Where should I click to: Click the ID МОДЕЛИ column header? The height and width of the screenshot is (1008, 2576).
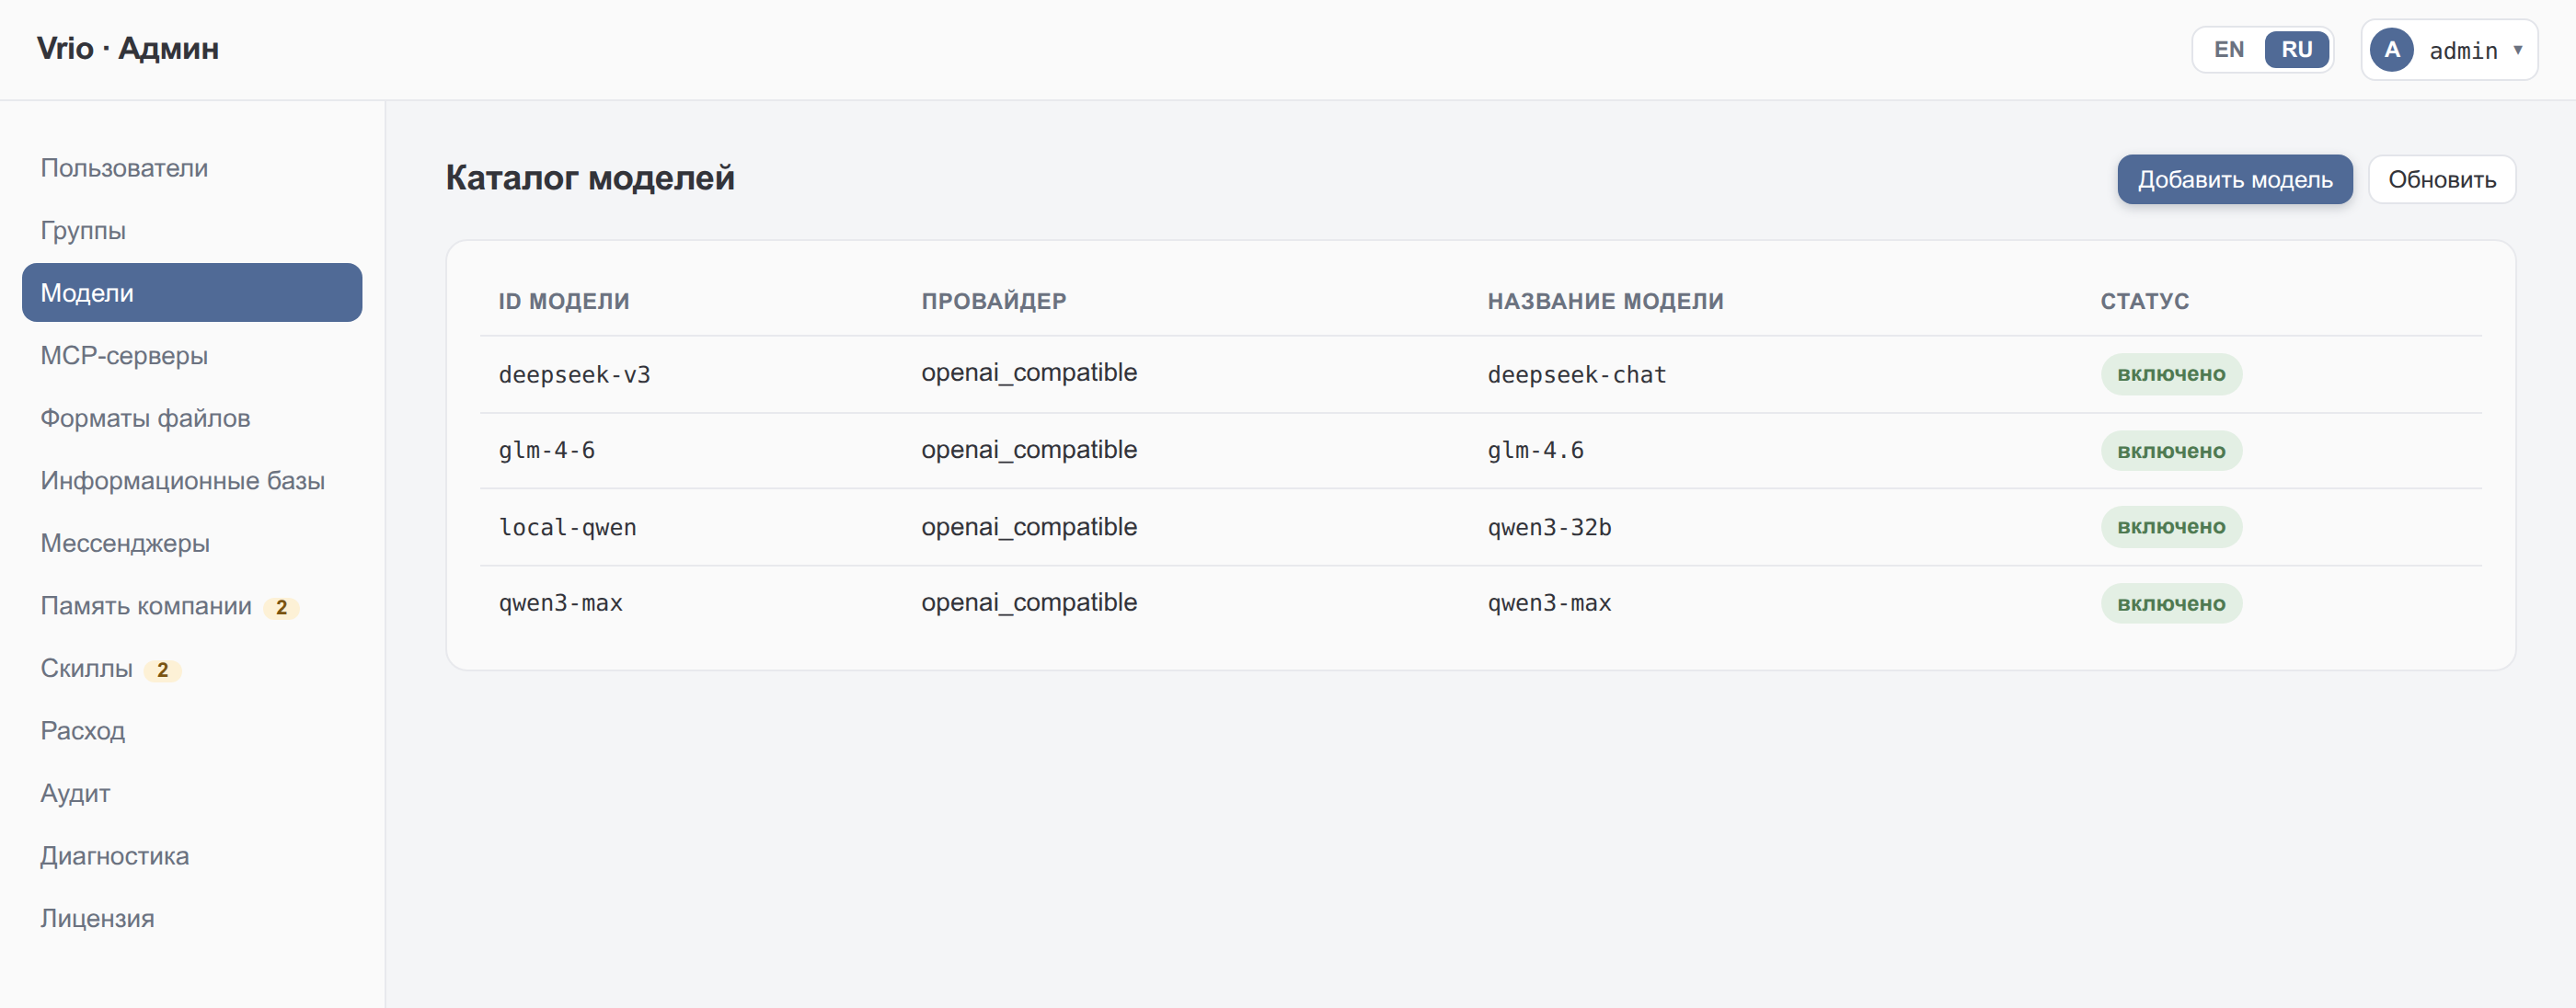(564, 301)
